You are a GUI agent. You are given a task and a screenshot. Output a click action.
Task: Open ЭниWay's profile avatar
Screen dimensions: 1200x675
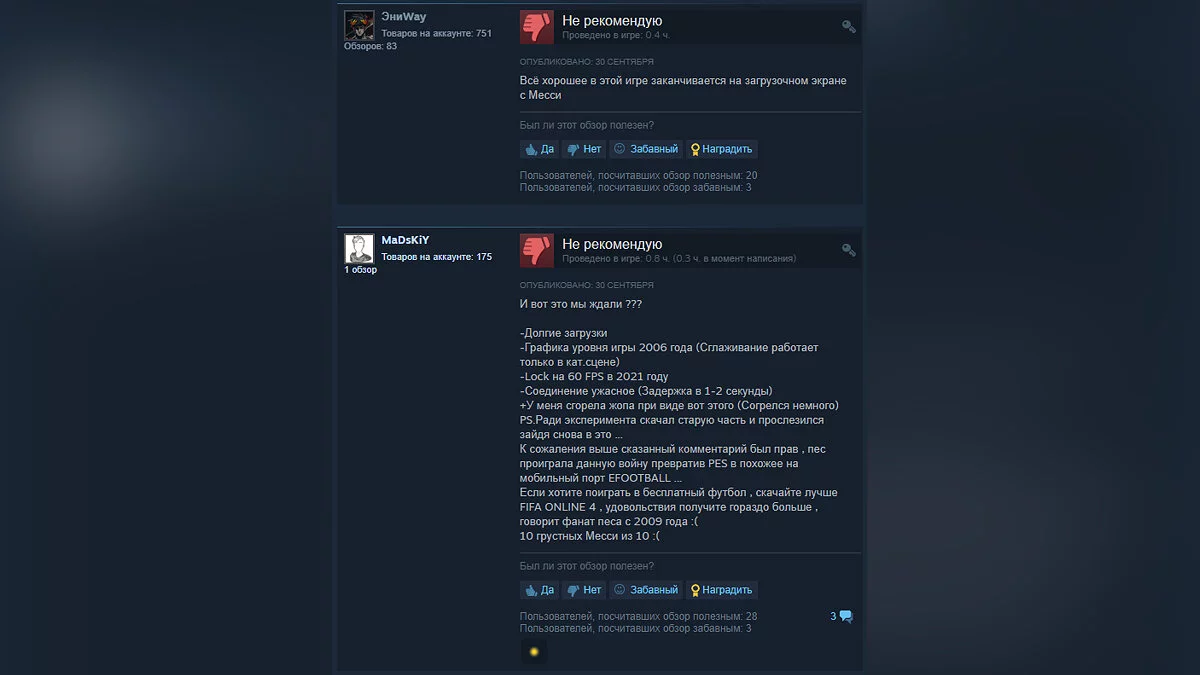click(359, 25)
